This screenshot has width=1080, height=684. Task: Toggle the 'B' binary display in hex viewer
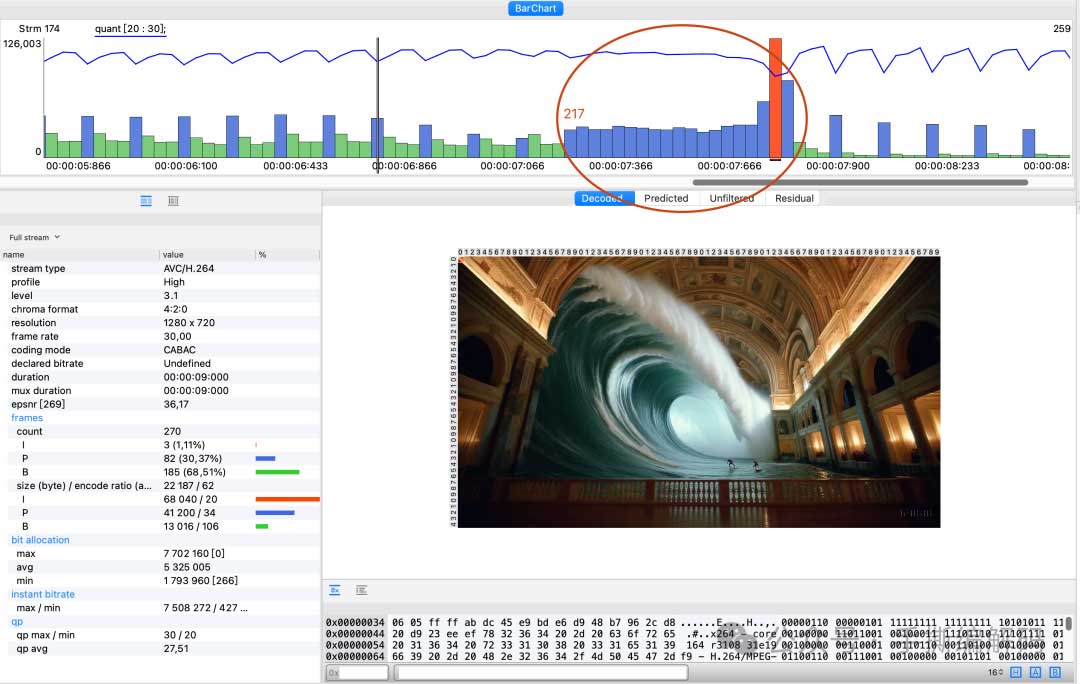(x=1054, y=673)
